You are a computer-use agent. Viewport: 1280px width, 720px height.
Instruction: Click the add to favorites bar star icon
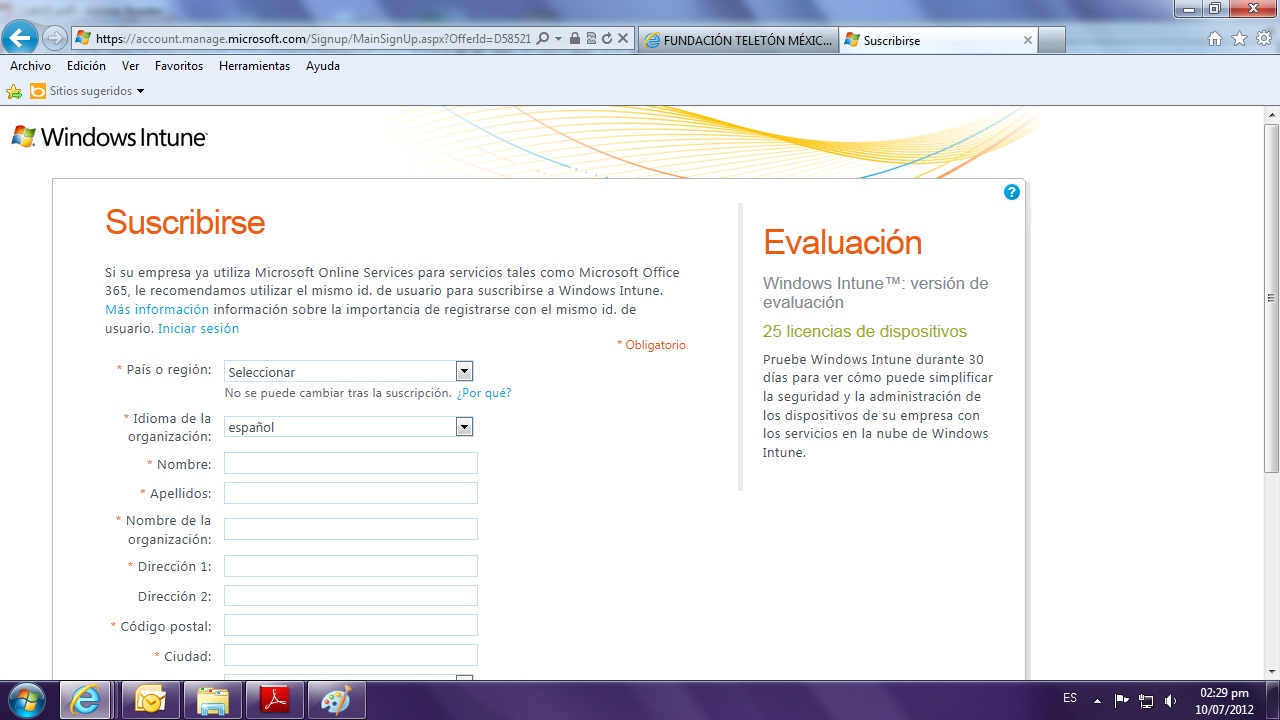[14, 91]
